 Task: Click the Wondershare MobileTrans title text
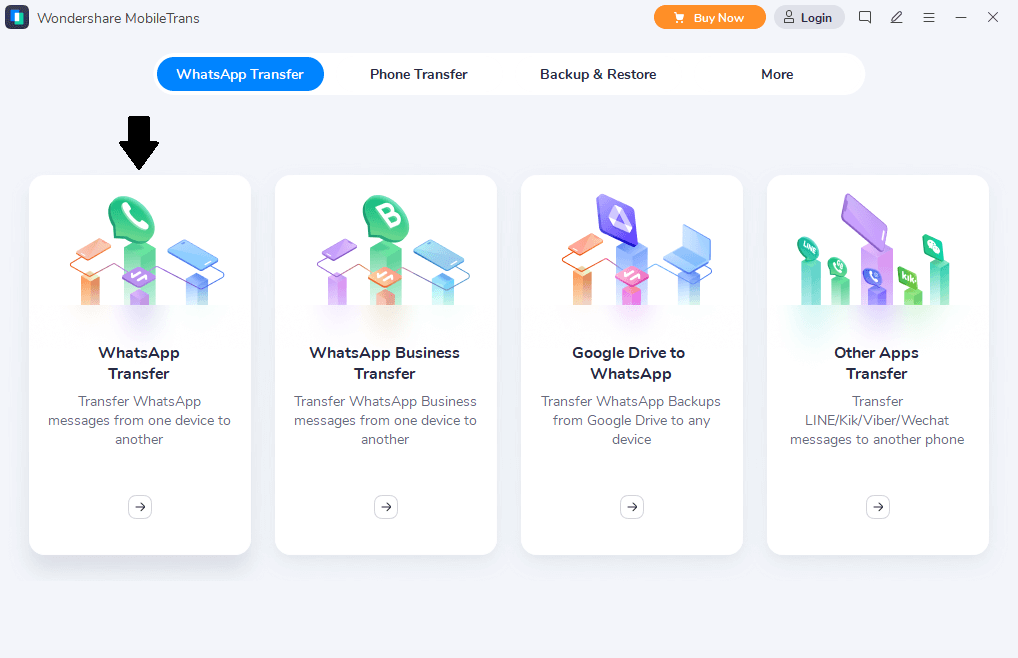coord(118,18)
